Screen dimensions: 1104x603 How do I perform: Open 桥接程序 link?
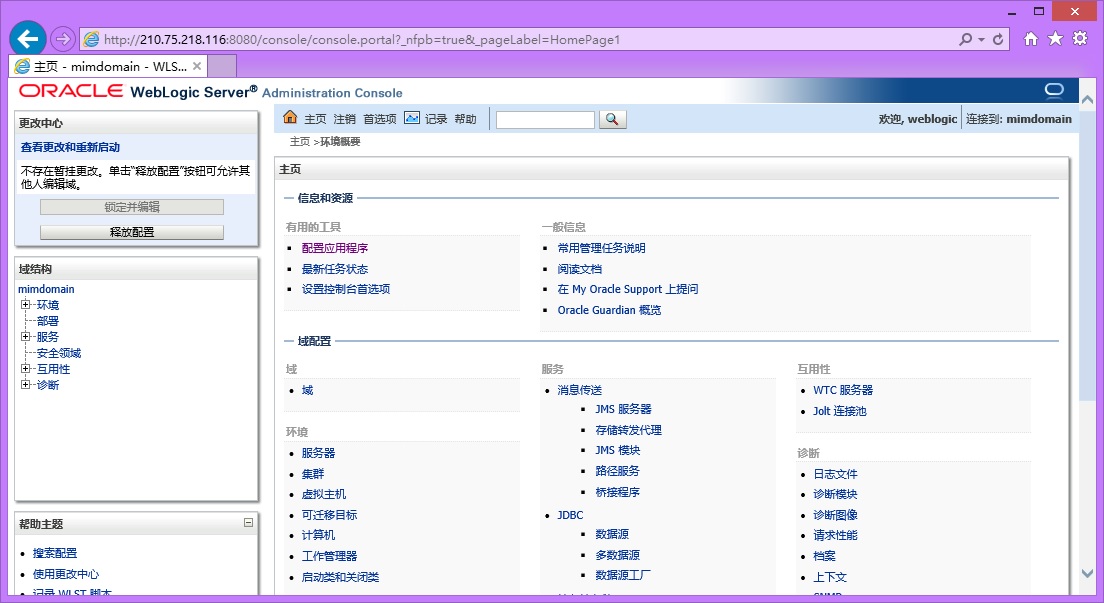pyautogui.click(x=617, y=492)
